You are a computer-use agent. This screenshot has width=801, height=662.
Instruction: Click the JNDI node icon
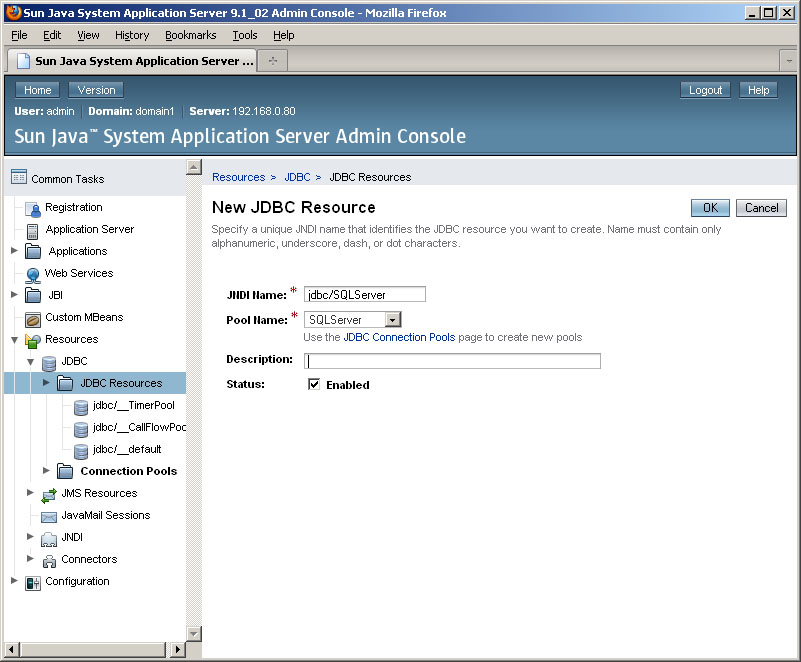(49, 539)
